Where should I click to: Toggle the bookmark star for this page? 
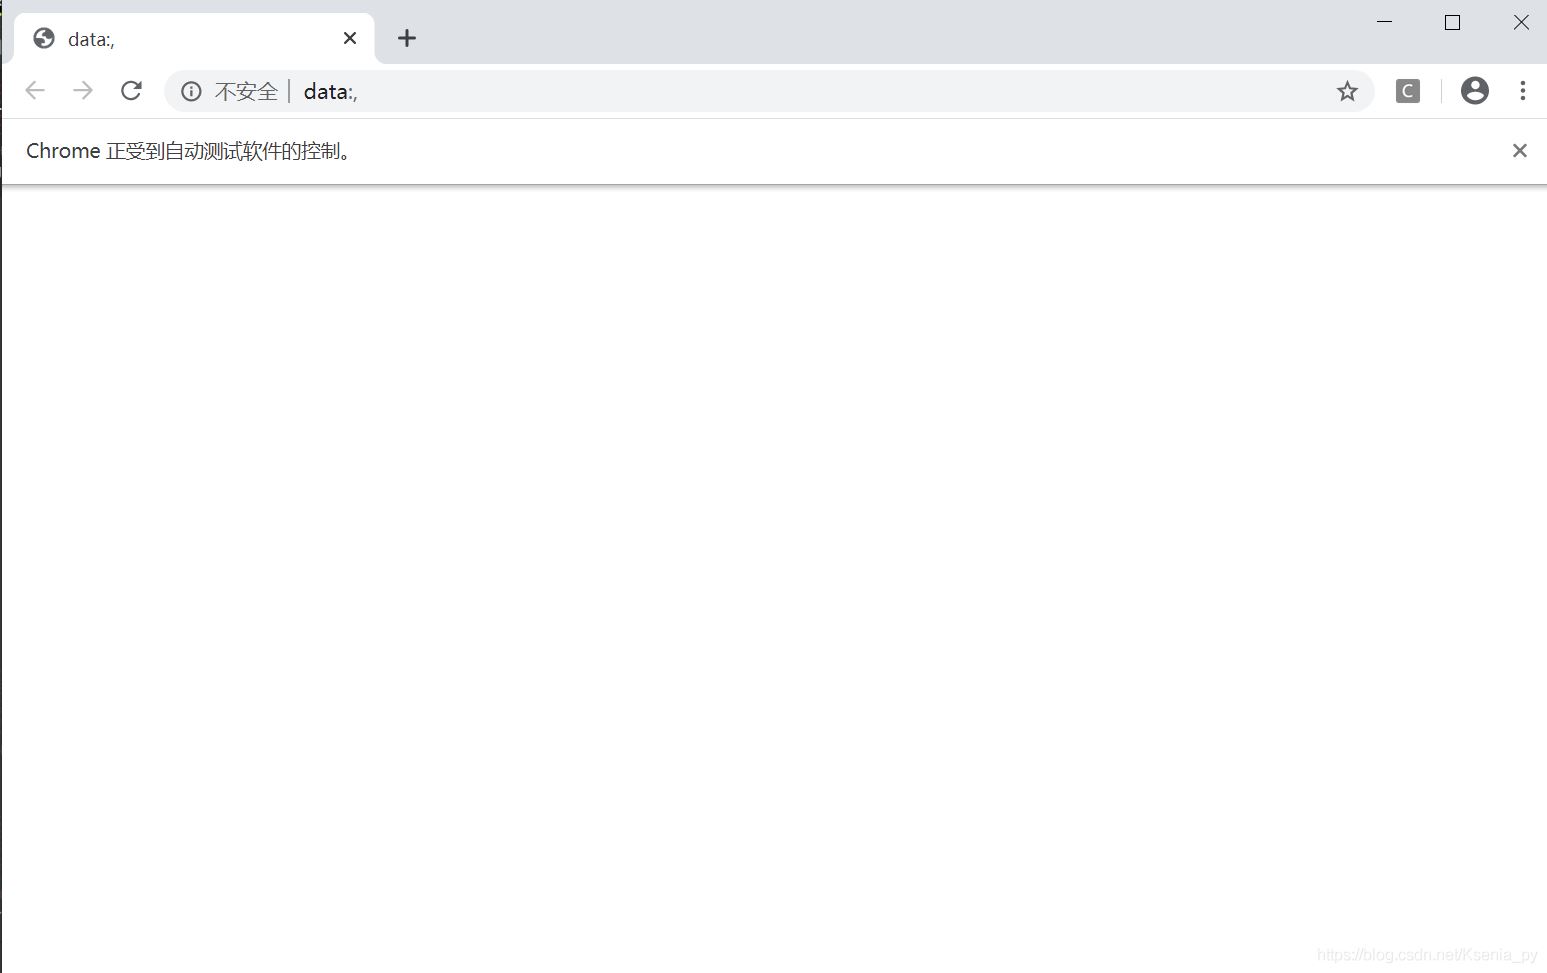click(x=1347, y=91)
